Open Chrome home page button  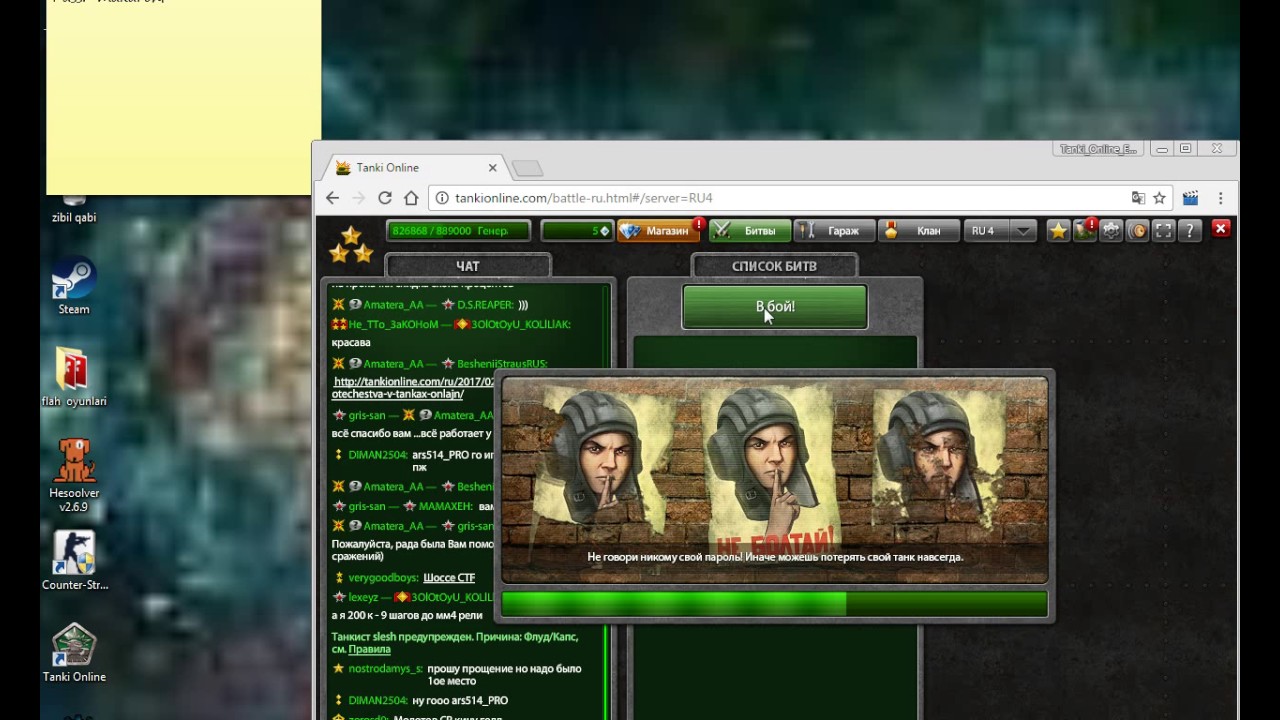tap(411, 198)
